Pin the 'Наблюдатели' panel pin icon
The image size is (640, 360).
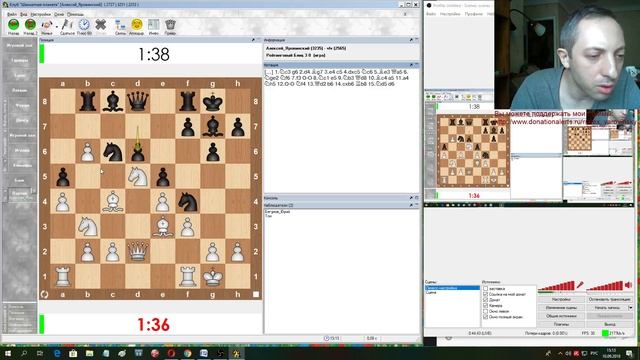click(x=411, y=205)
